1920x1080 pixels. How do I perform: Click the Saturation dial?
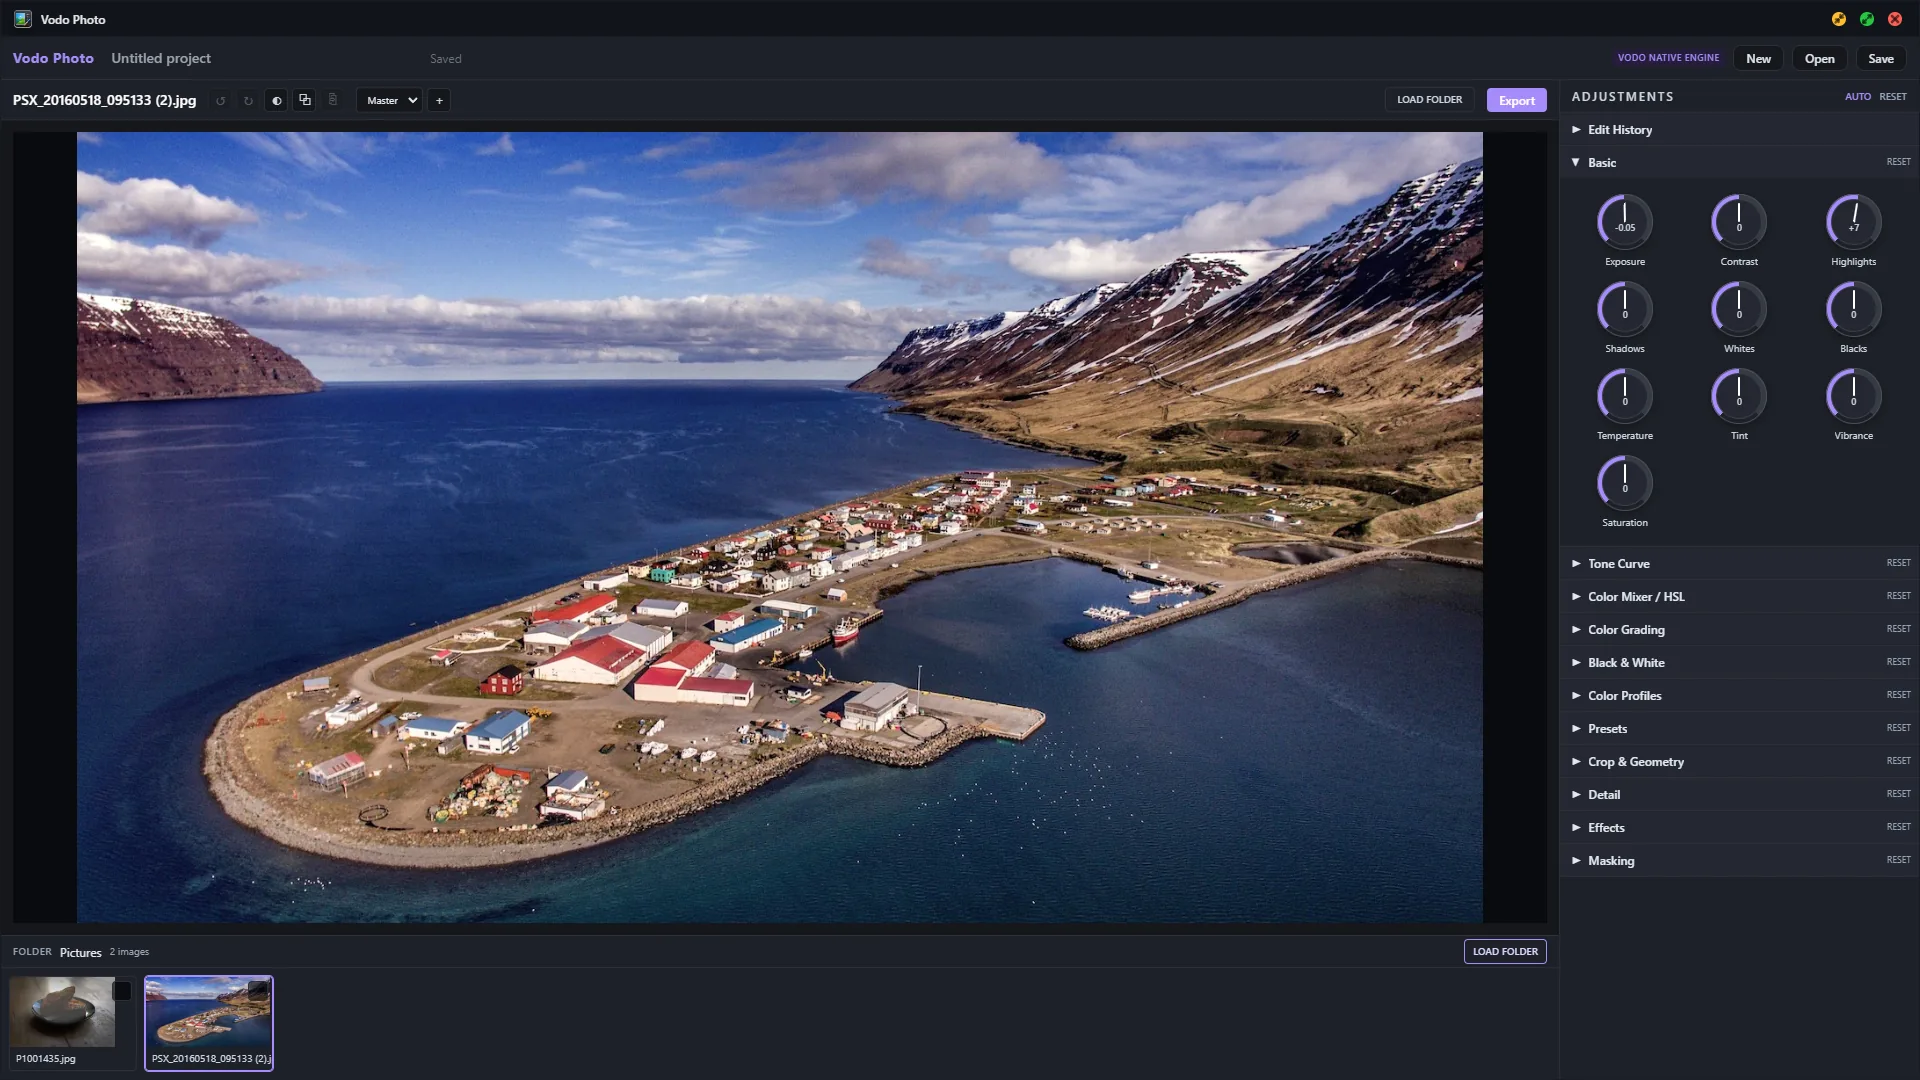(1625, 482)
